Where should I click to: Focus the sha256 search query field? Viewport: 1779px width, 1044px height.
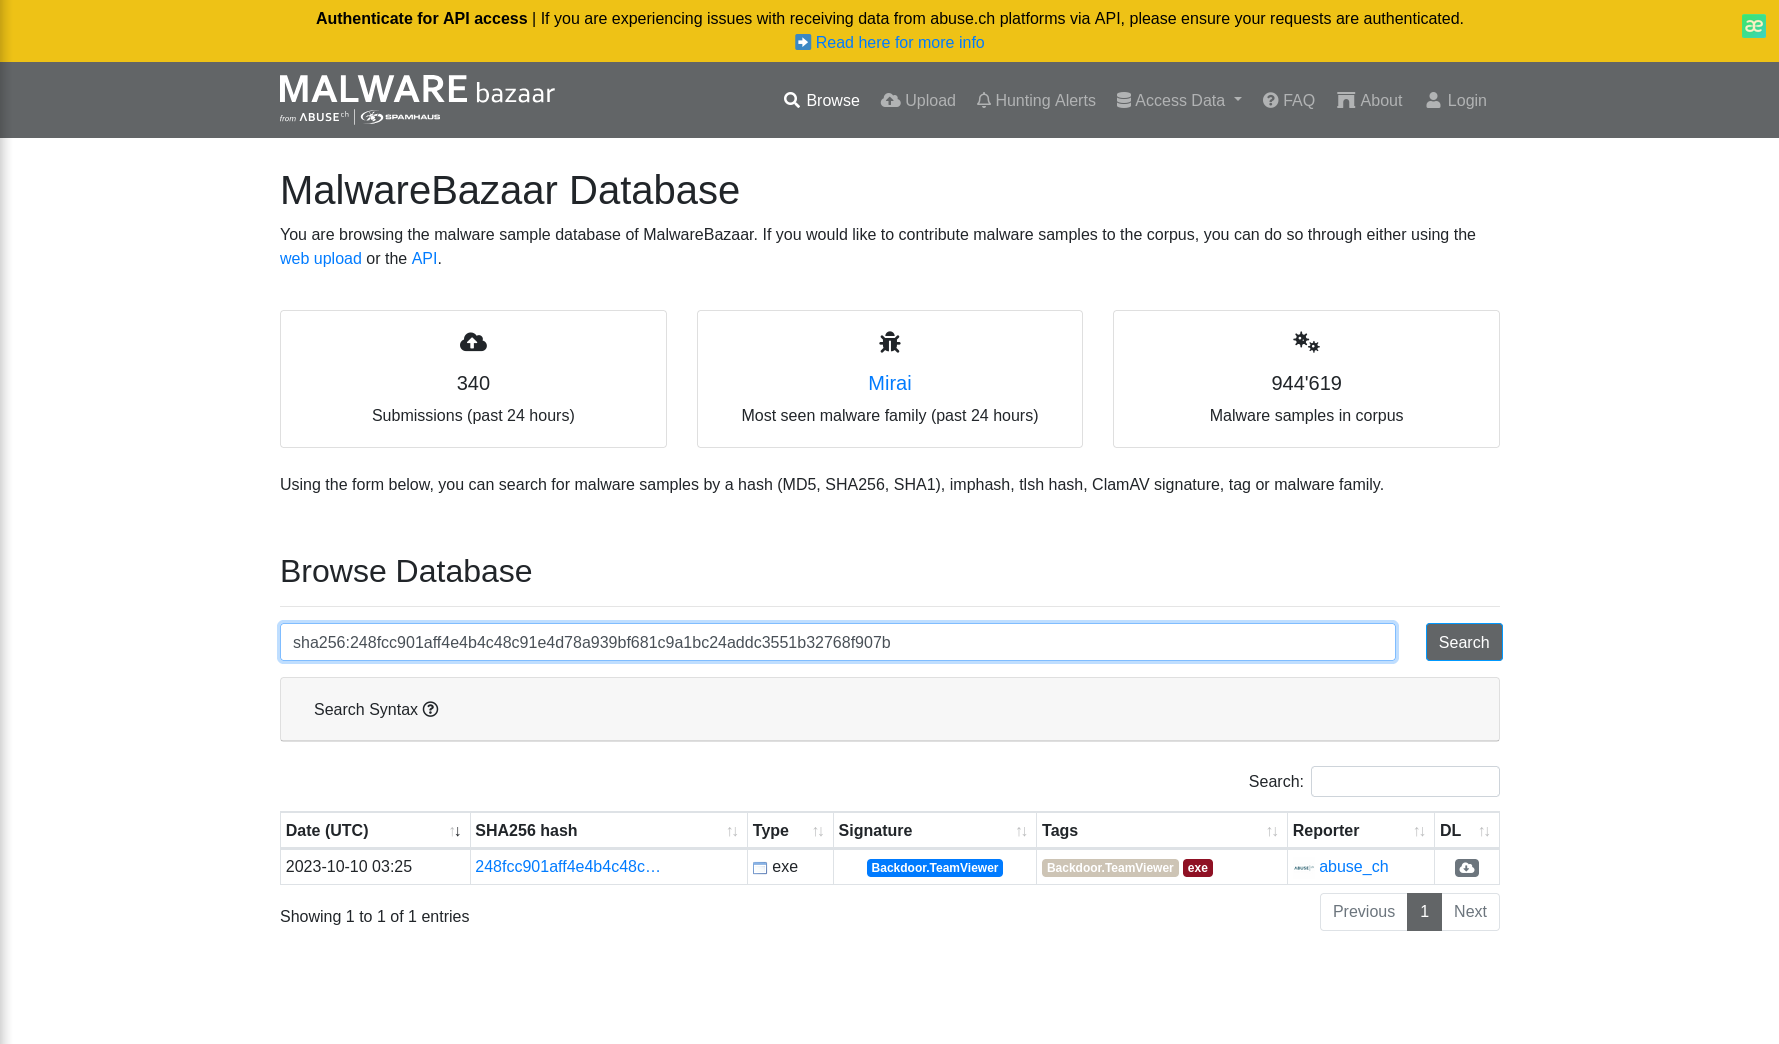click(x=838, y=642)
